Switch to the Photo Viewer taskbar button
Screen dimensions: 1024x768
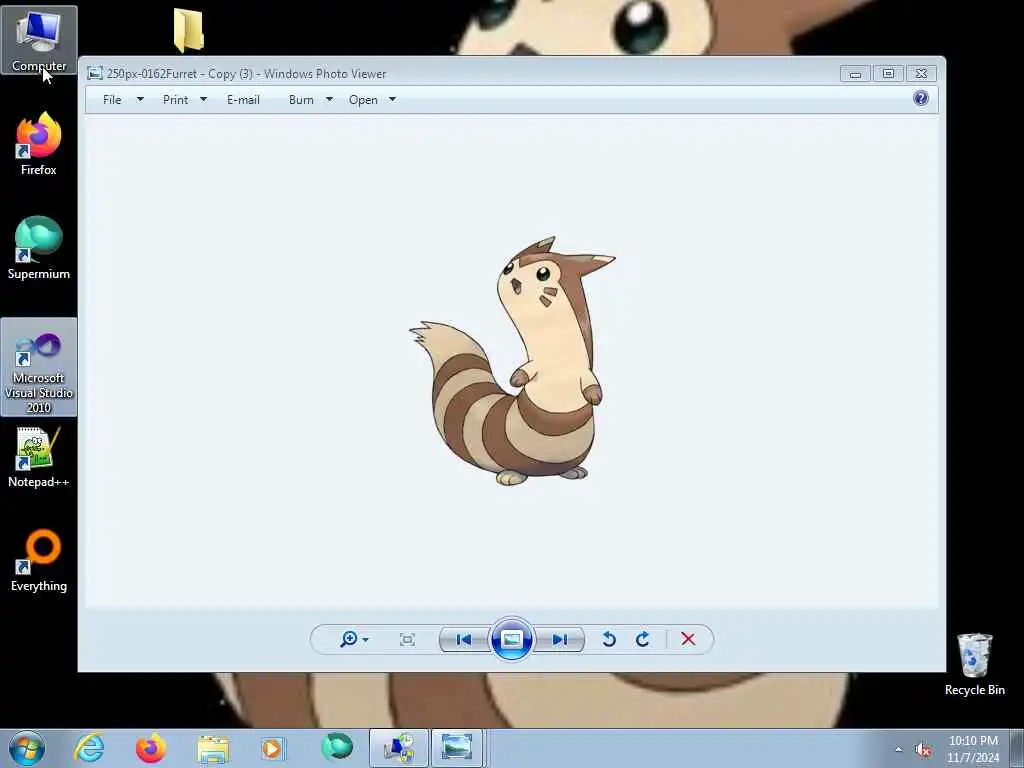tap(456, 748)
